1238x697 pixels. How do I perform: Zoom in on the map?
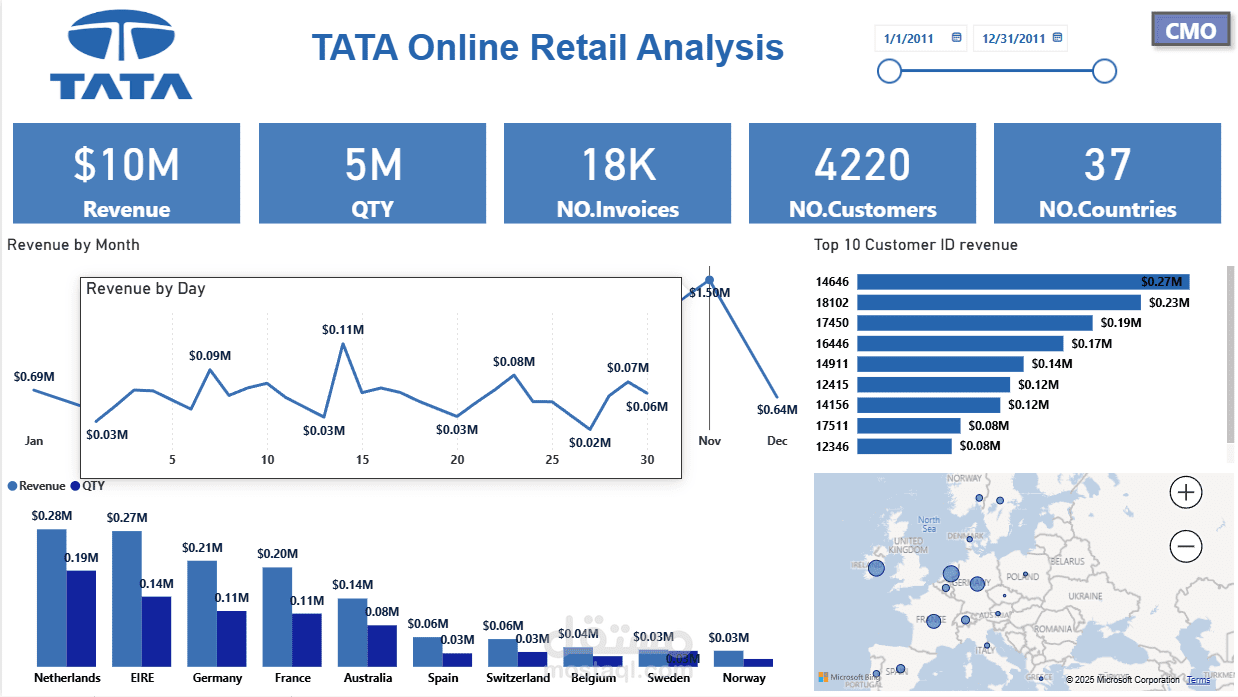coord(1186,492)
